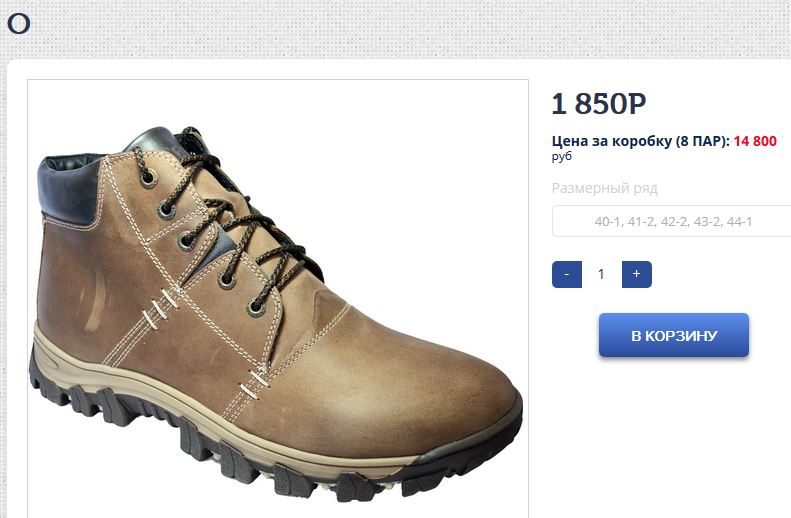791x518 pixels.
Task: Select the Цена за коробку label
Action: (611, 141)
